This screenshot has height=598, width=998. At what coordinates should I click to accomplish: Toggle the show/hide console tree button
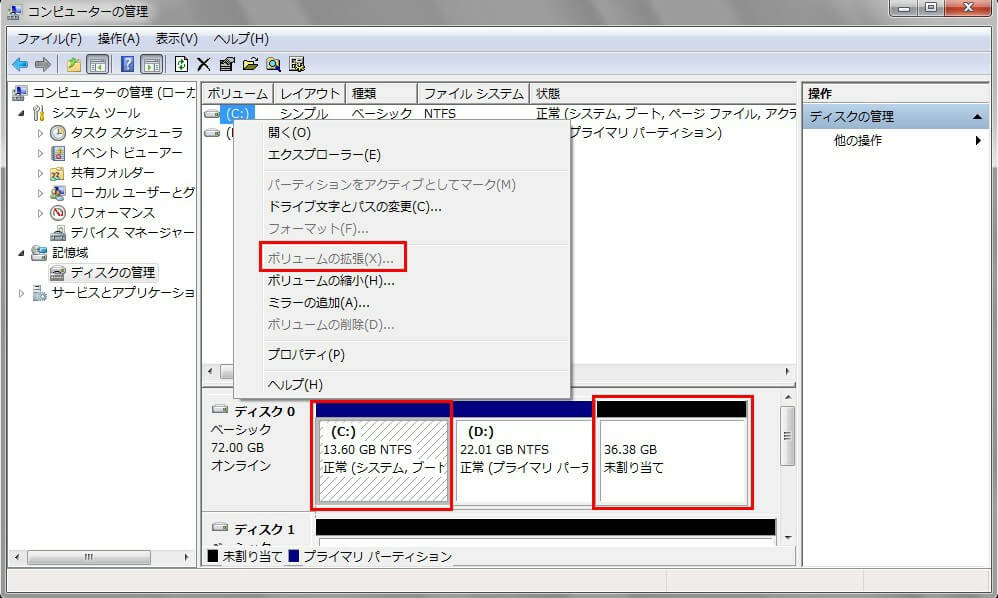point(97,64)
